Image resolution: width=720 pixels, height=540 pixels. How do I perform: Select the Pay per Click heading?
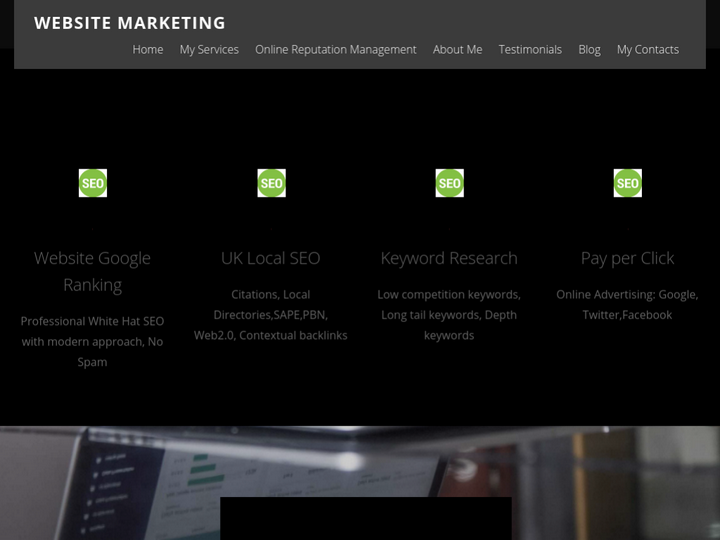tap(627, 258)
